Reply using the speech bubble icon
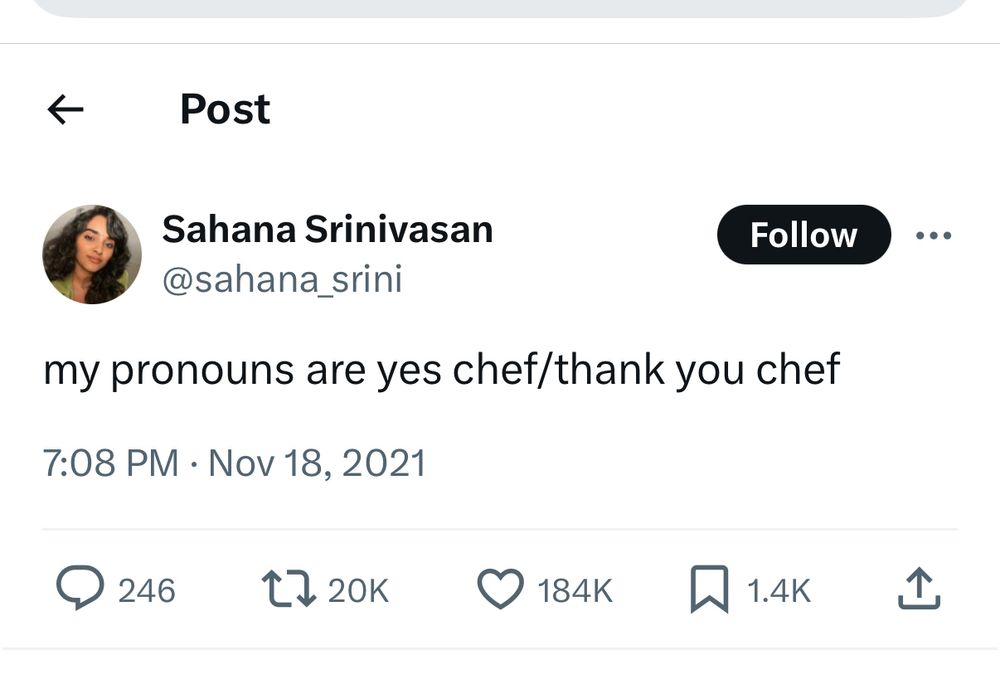Viewport: 1000px width, 674px height. [x=80, y=588]
